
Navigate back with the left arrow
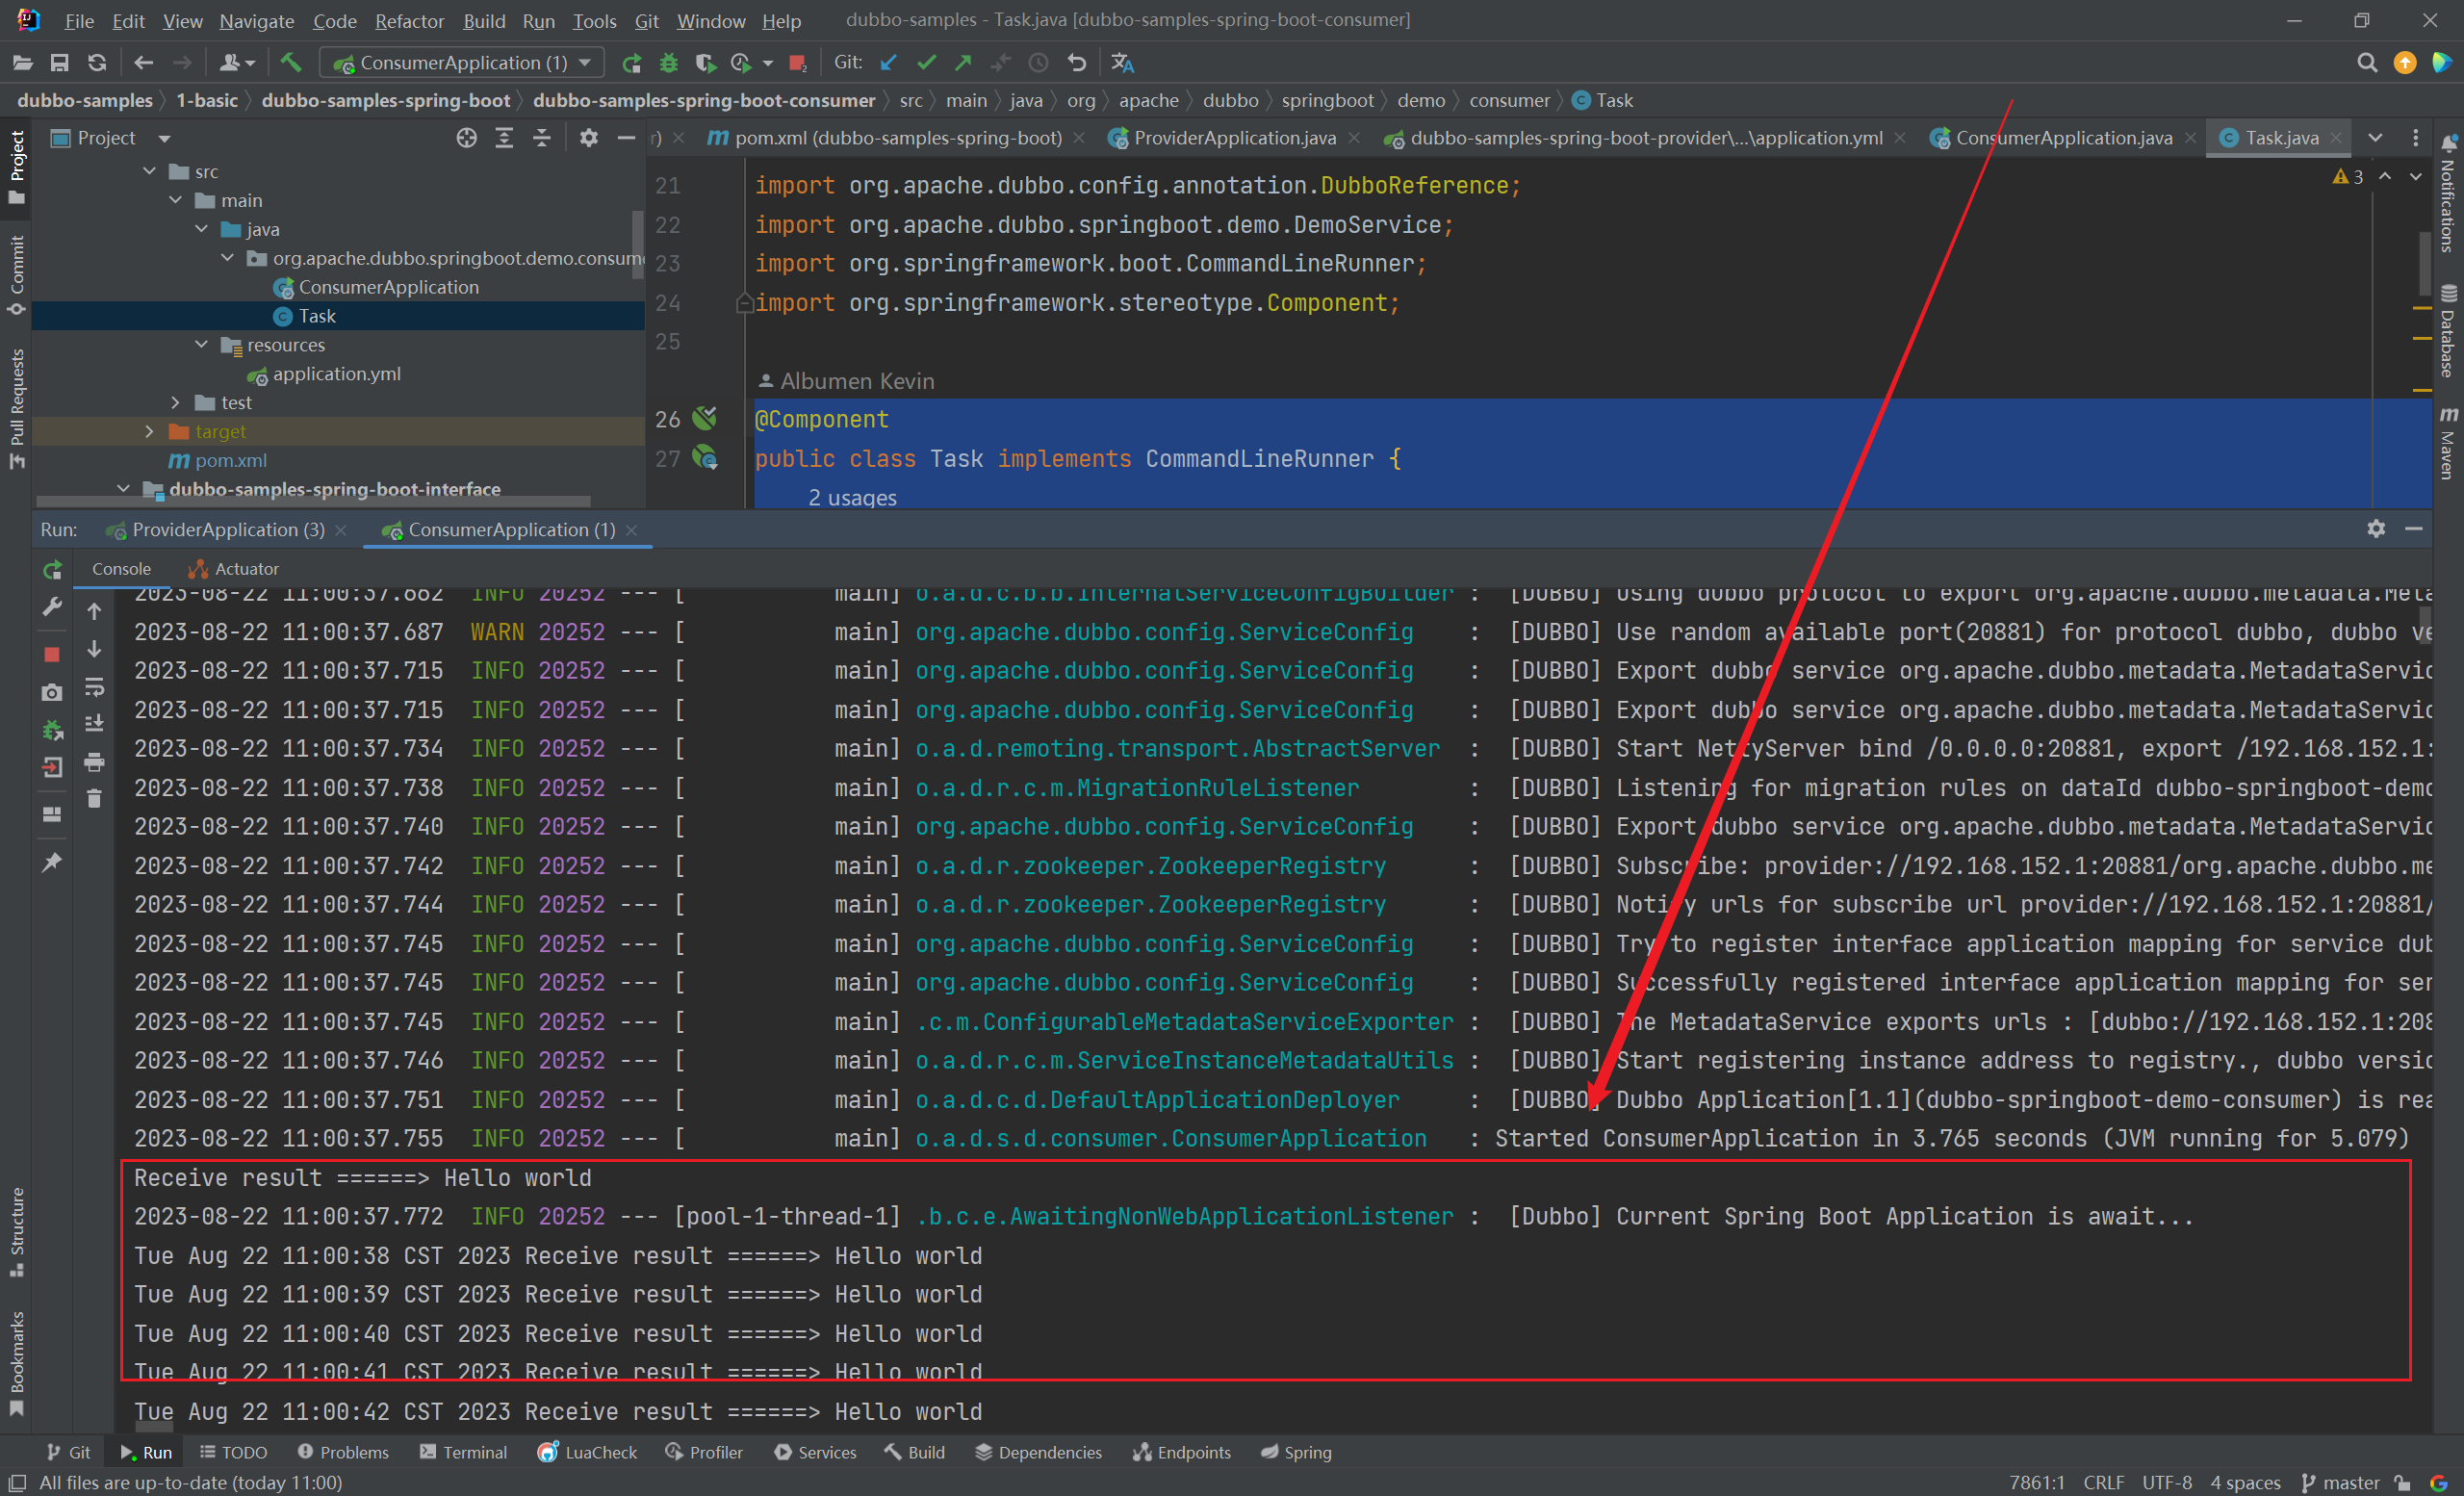tap(144, 63)
